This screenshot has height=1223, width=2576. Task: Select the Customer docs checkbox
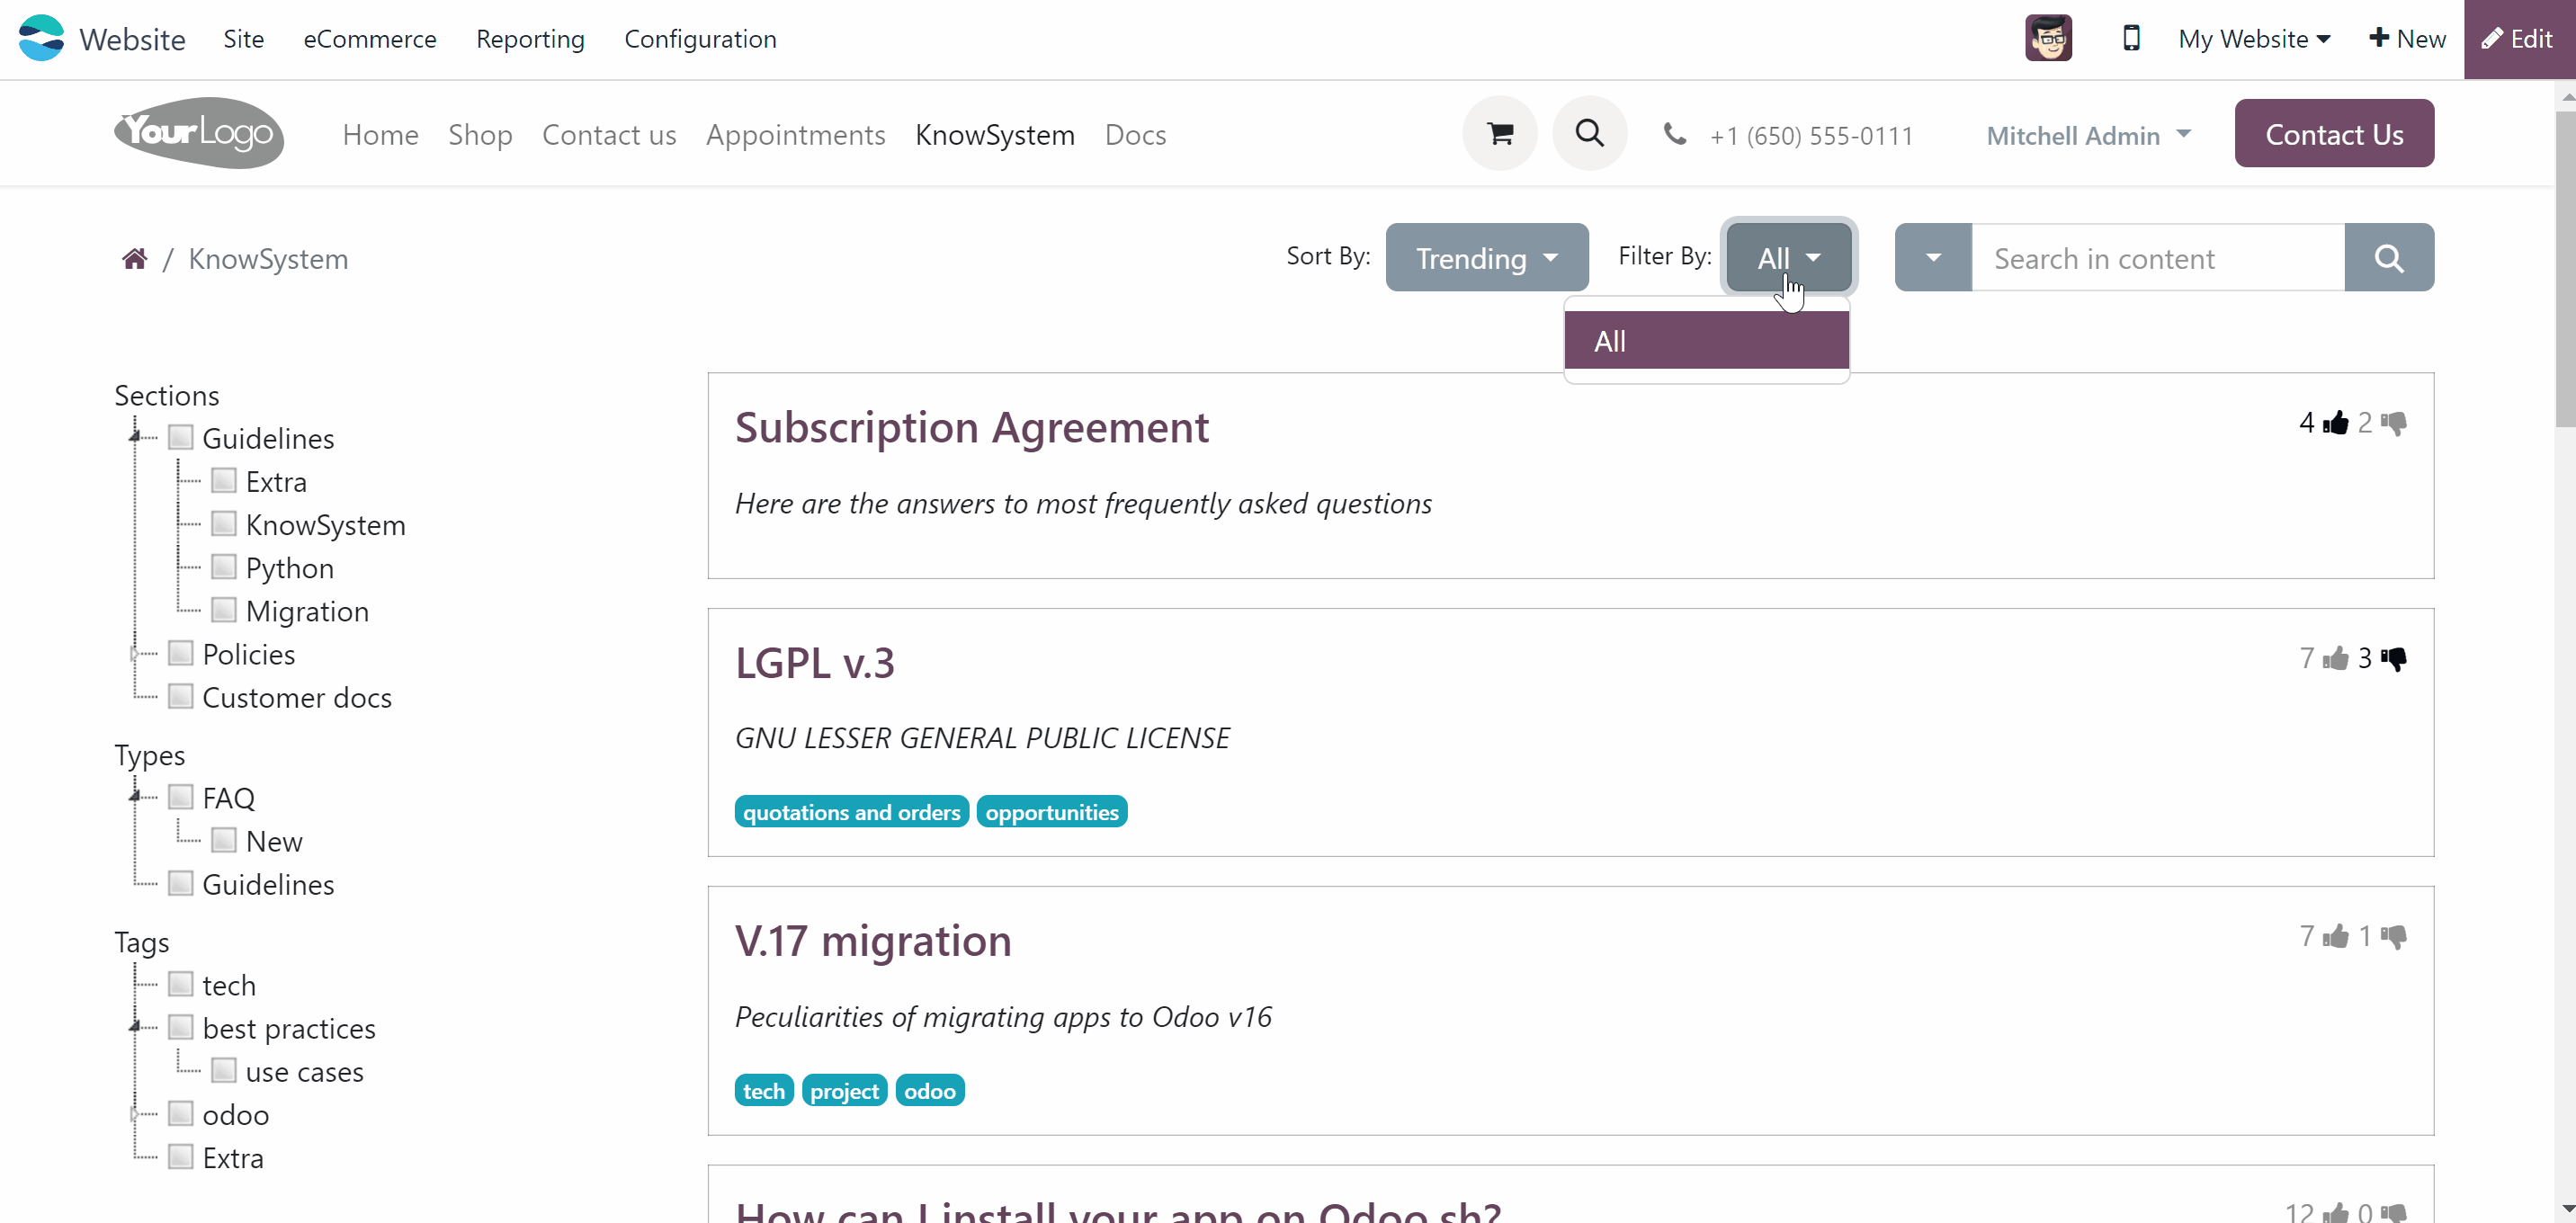[x=181, y=695]
